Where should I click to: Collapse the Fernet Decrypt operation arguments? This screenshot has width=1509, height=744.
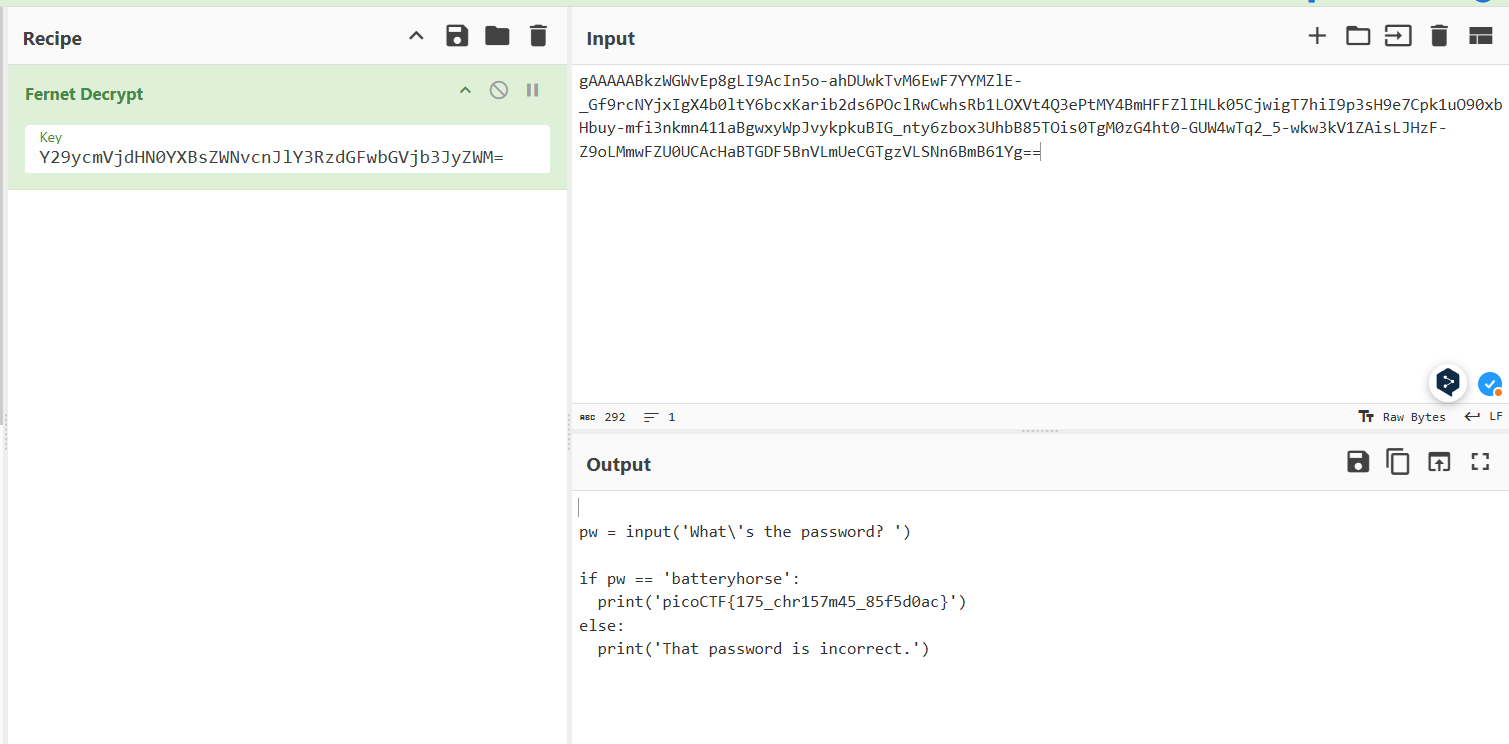(465, 91)
